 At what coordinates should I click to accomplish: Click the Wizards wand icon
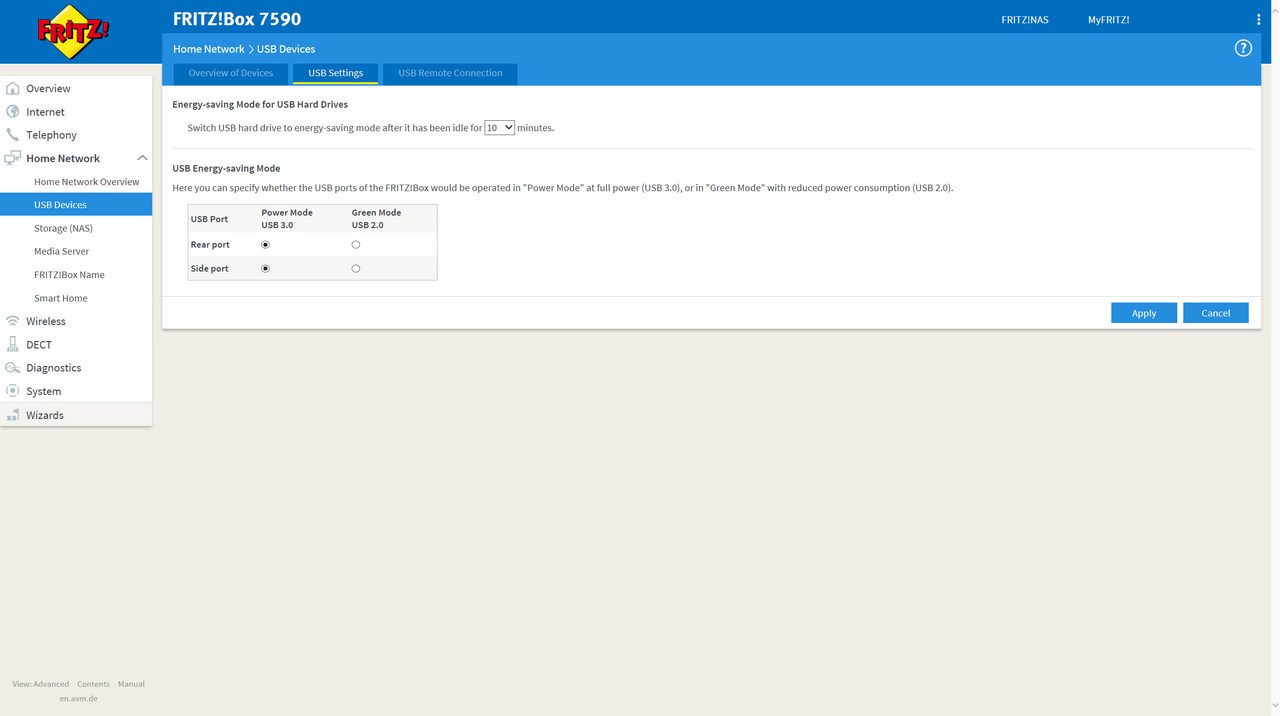12,415
